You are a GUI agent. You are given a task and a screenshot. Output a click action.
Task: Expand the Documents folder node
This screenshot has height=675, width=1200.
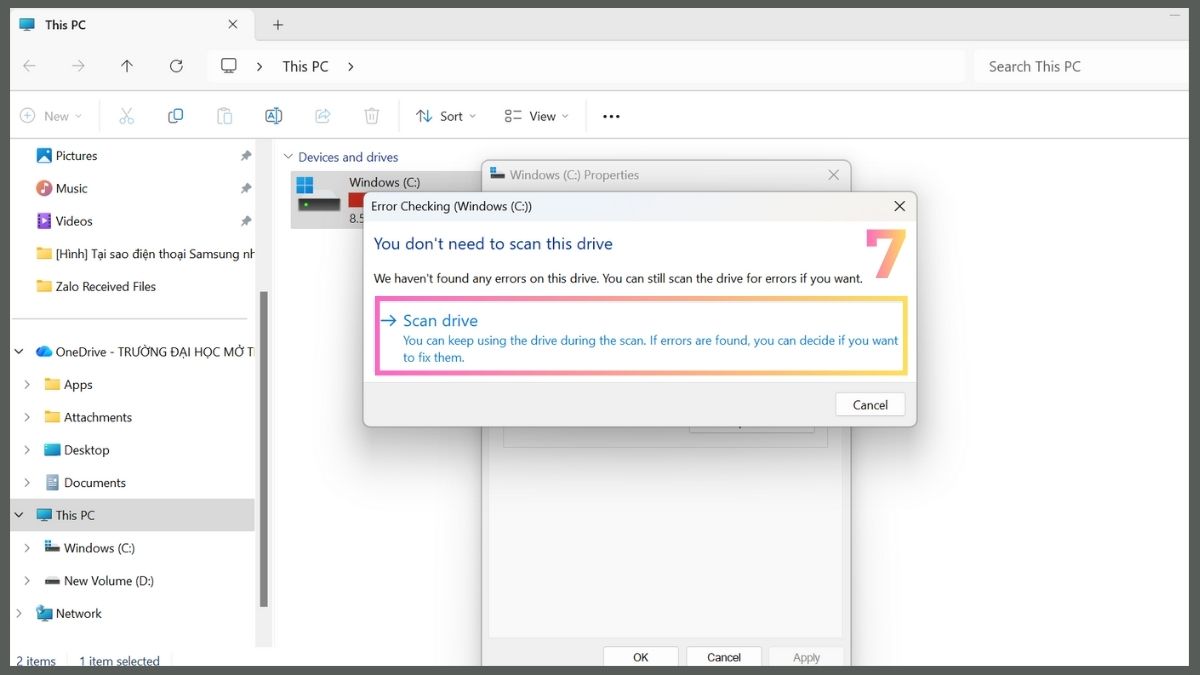(27, 483)
